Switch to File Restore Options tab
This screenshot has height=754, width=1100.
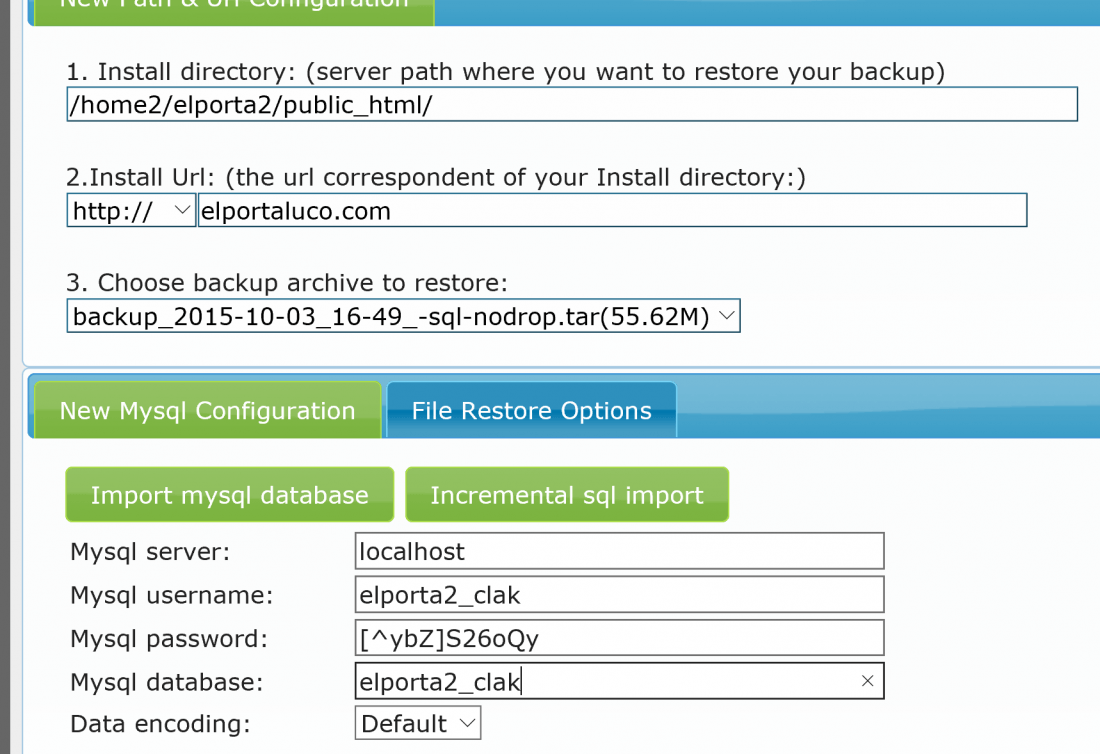tap(531, 410)
